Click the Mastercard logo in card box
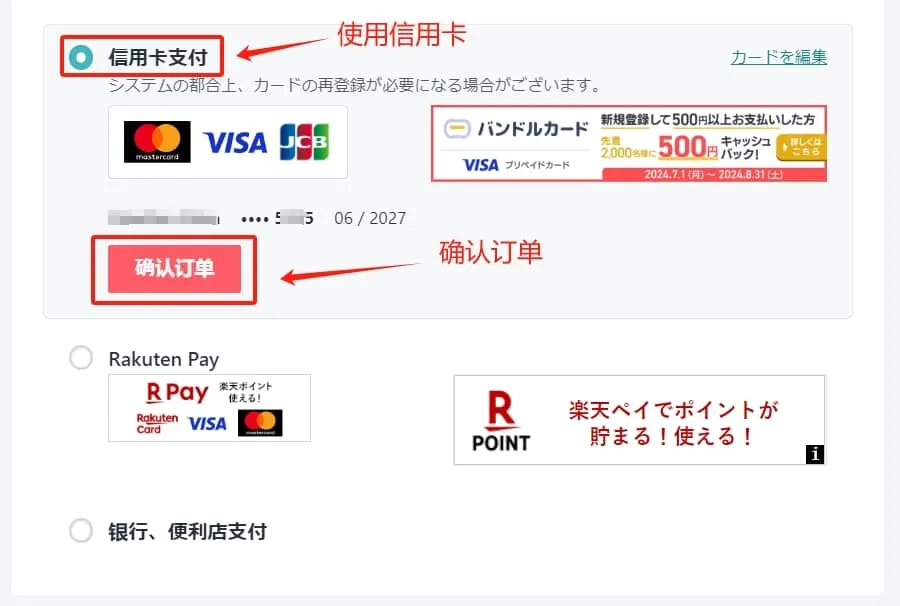This screenshot has height=606, width=900. click(157, 142)
